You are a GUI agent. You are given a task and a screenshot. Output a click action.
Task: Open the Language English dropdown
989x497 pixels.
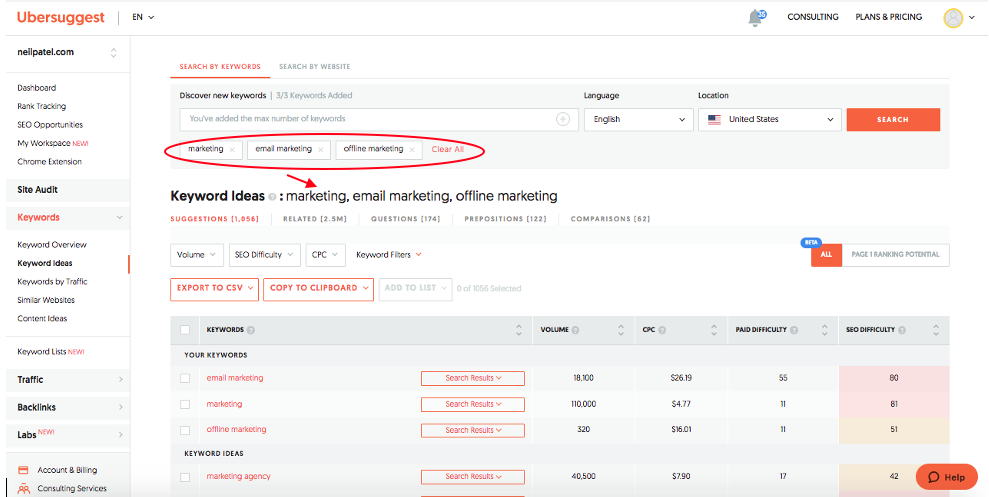point(638,119)
